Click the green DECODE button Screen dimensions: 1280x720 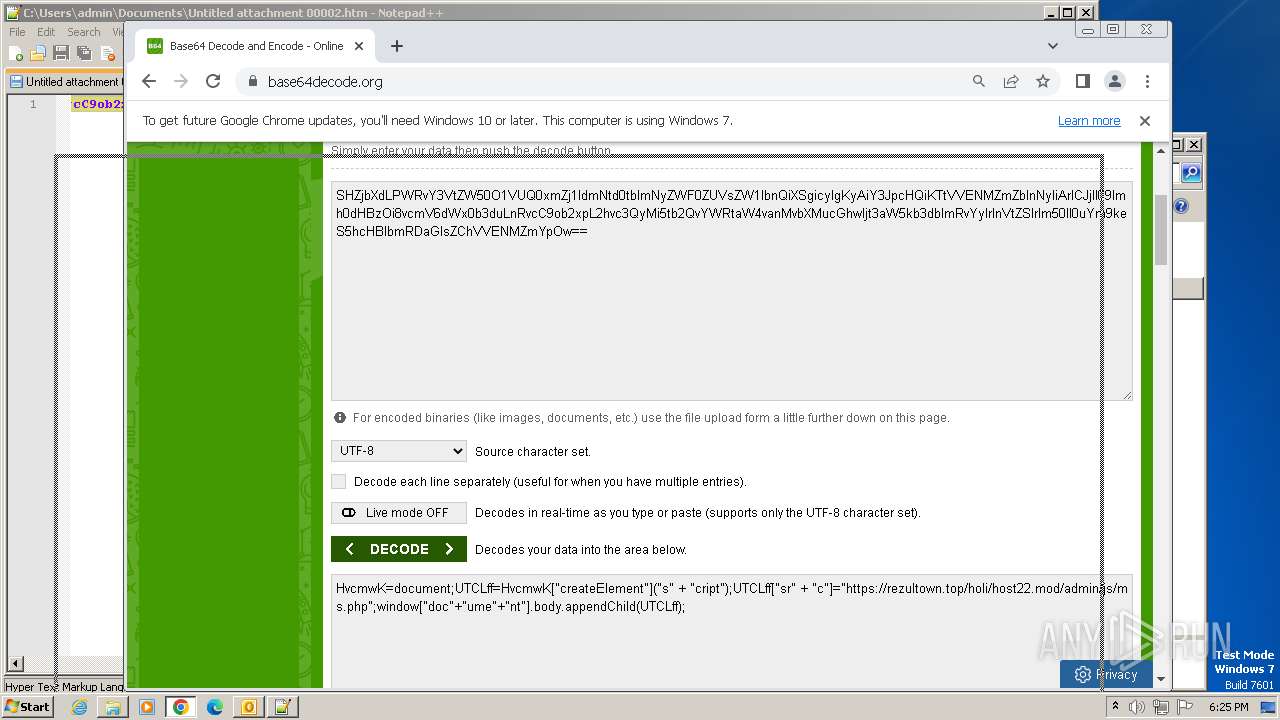click(x=399, y=549)
